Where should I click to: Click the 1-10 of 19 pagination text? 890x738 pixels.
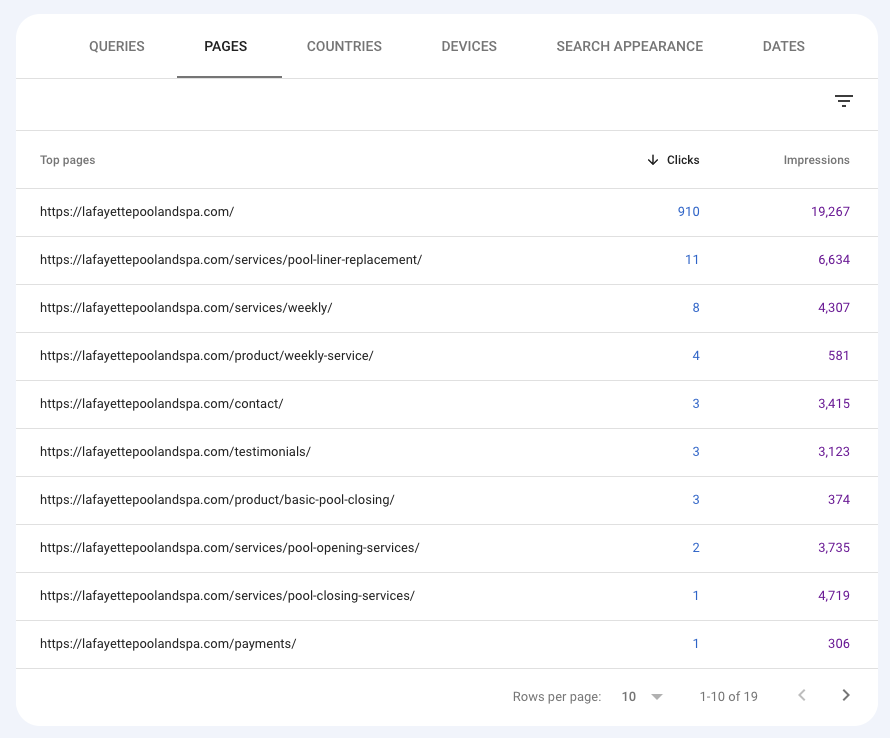(x=728, y=697)
